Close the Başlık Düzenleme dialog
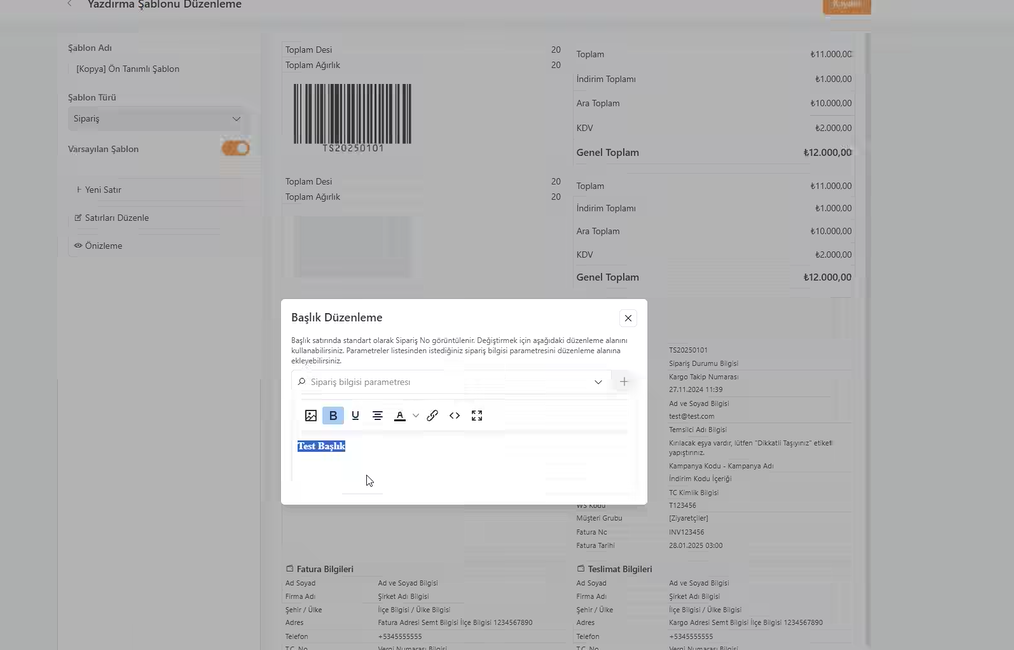Viewport: 1014px width, 650px height. tap(628, 318)
